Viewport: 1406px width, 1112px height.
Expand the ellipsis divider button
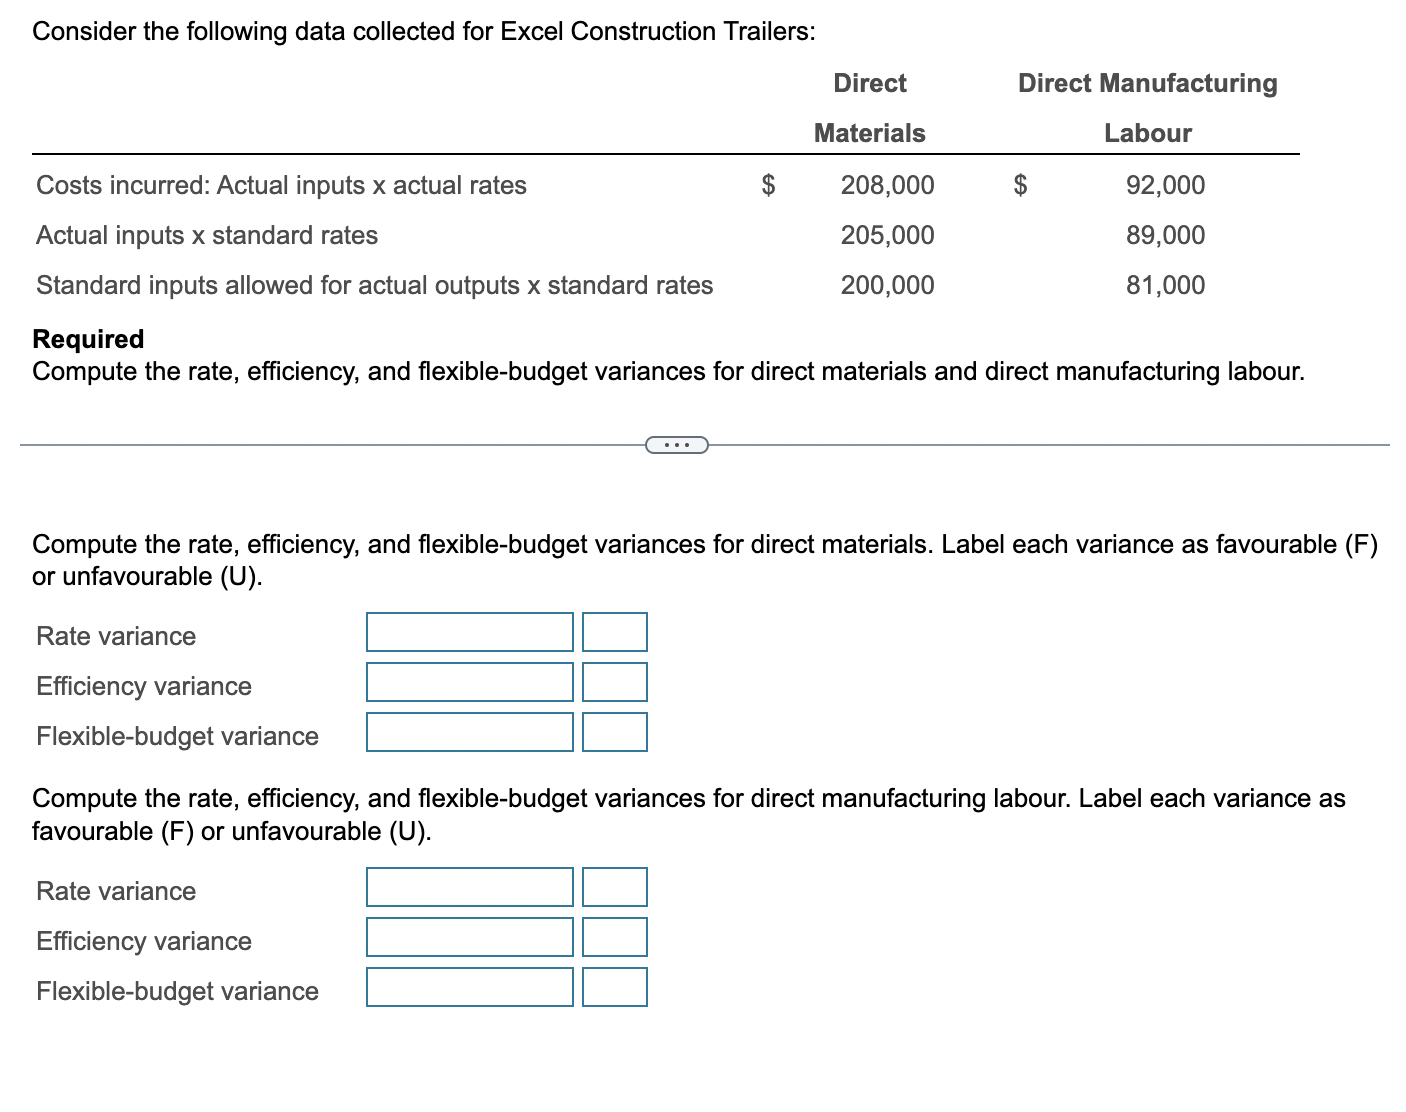click(676, 444)
